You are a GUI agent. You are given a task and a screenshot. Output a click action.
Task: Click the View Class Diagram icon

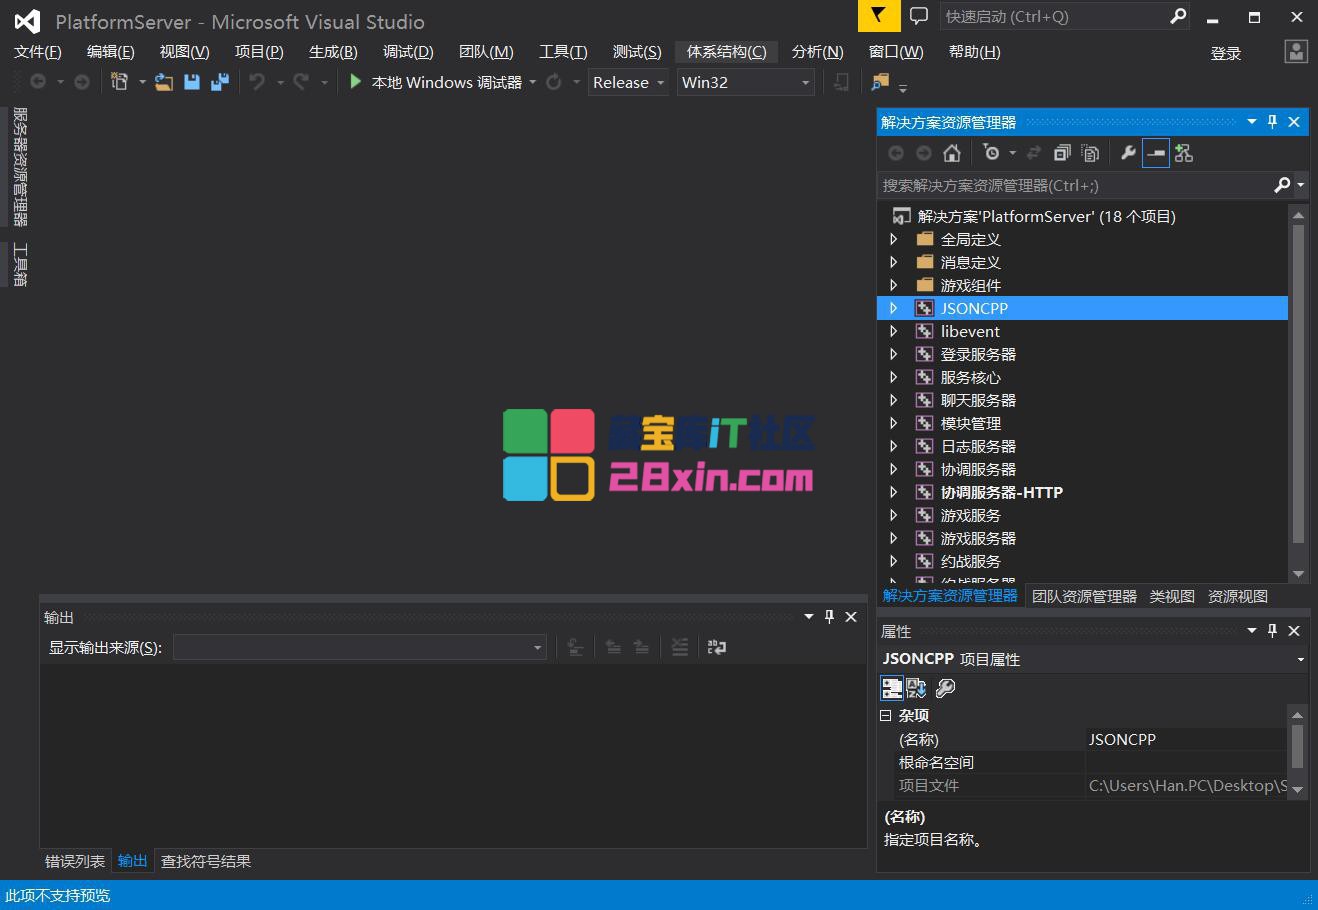(x=1184, y=153)
